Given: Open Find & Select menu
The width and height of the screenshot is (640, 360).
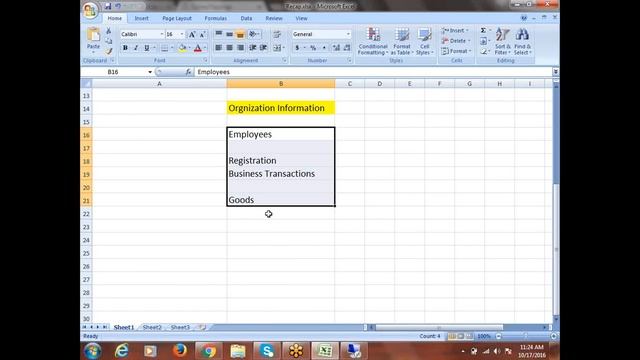Looking at the screenshot, I should point(522,41).
